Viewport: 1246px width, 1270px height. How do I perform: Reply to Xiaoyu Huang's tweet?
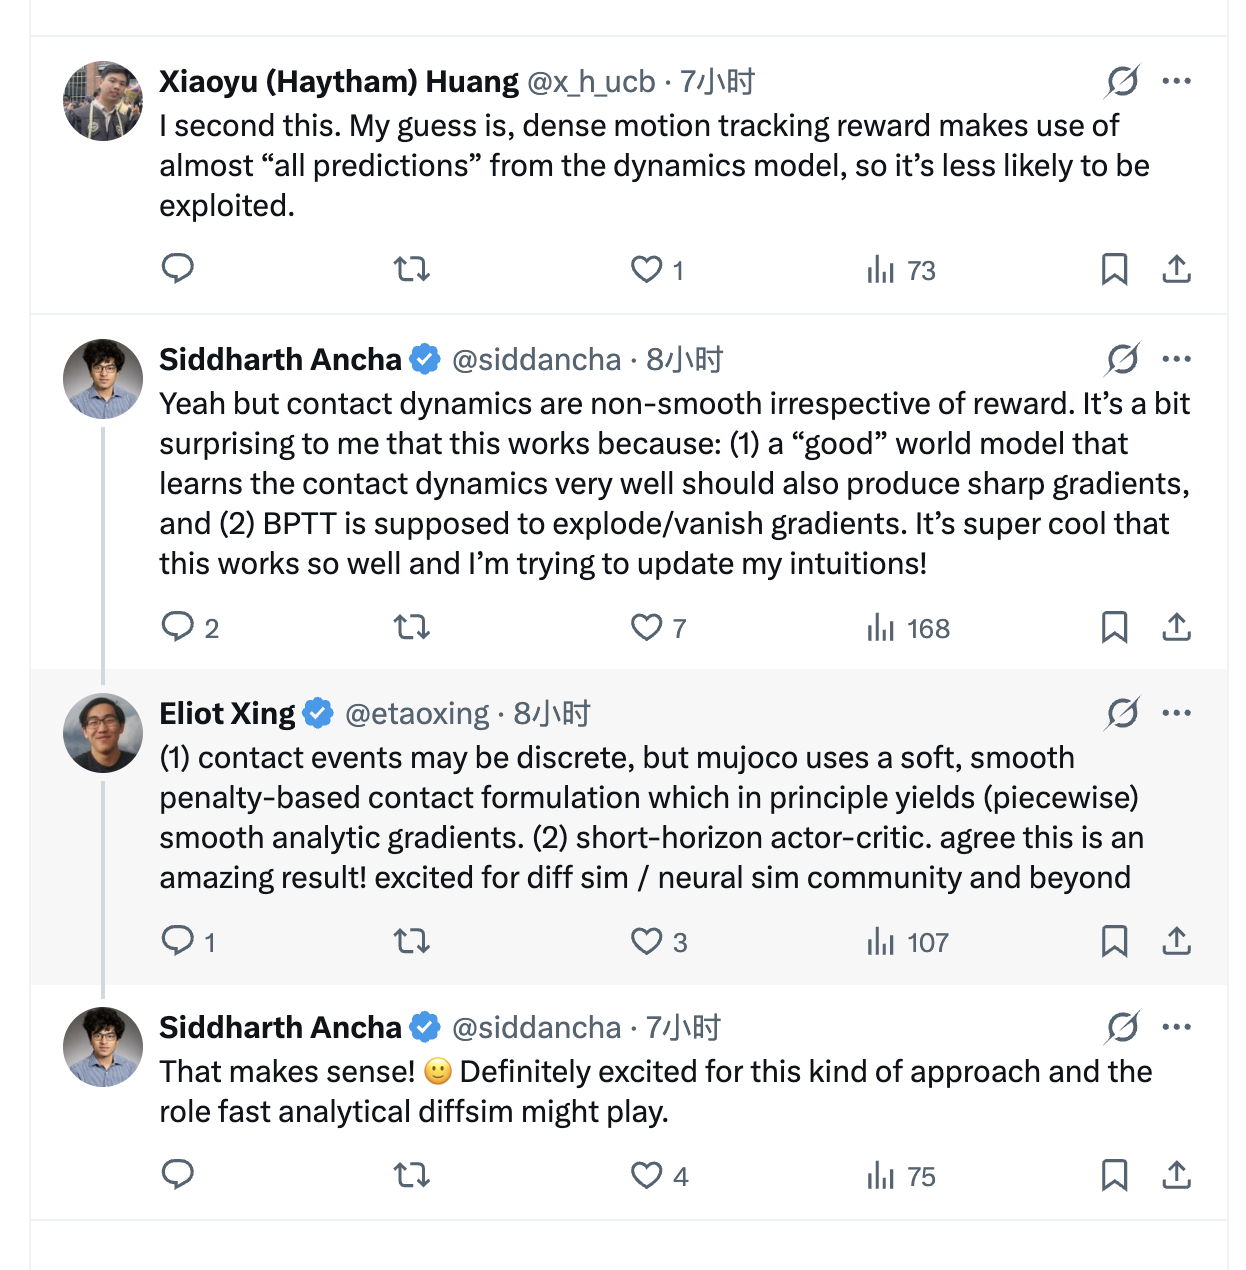[178, 269]
